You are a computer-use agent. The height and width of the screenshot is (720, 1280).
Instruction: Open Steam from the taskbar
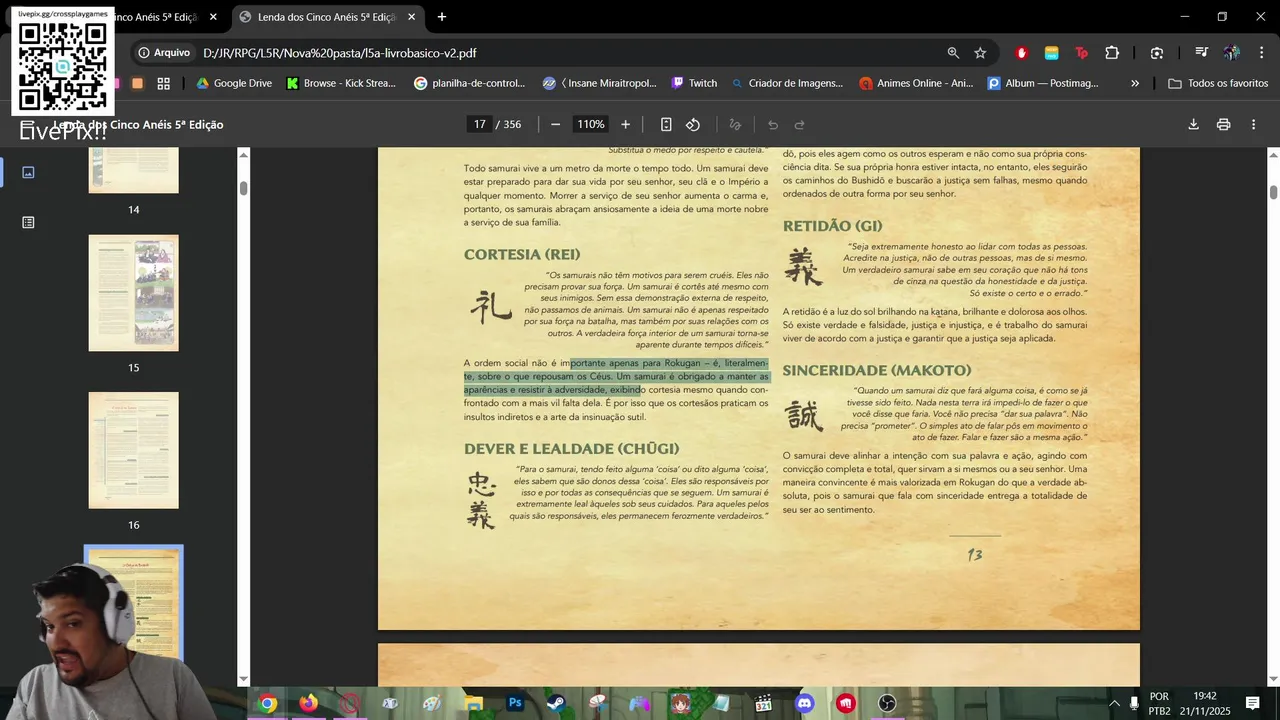pos(555,703)
